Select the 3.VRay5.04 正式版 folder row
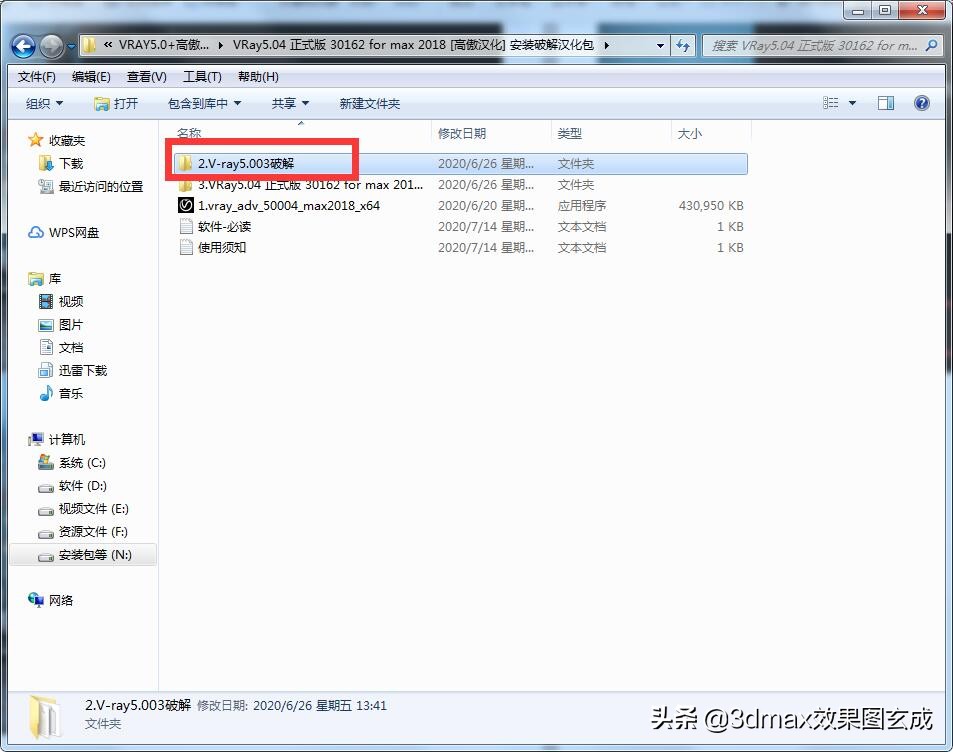The height and width of the screenshot is (752, 953). tap(461, 185)
